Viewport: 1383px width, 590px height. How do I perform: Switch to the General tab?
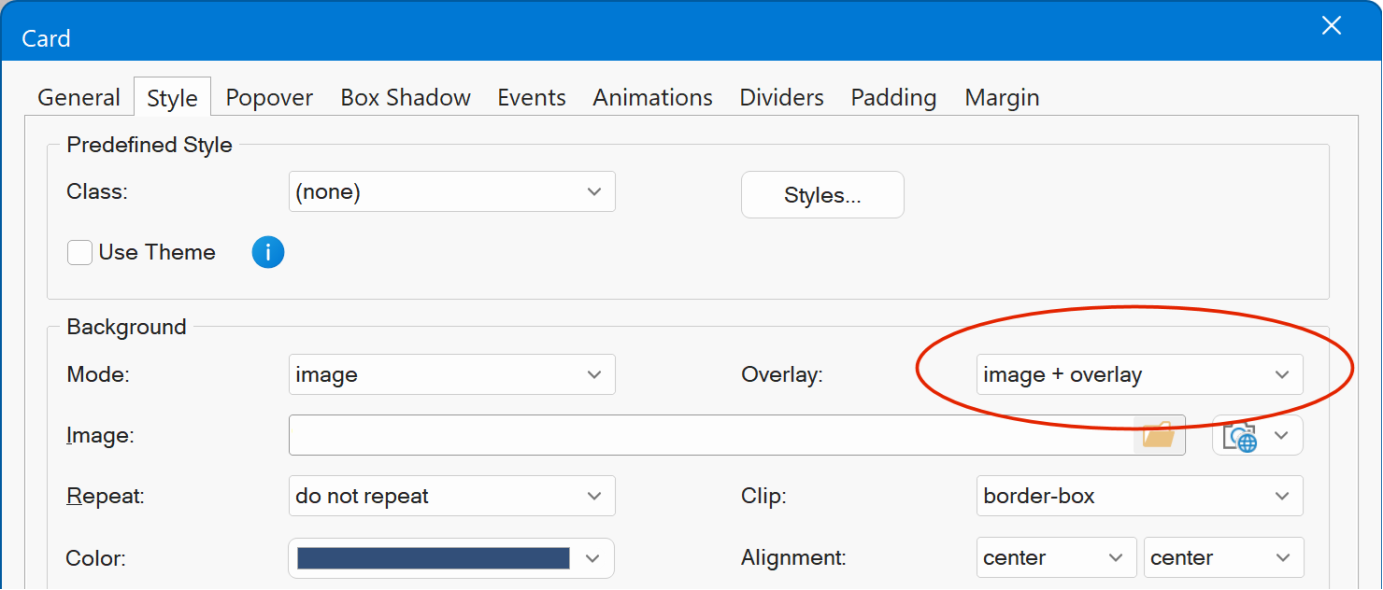(x=79, y=98)
